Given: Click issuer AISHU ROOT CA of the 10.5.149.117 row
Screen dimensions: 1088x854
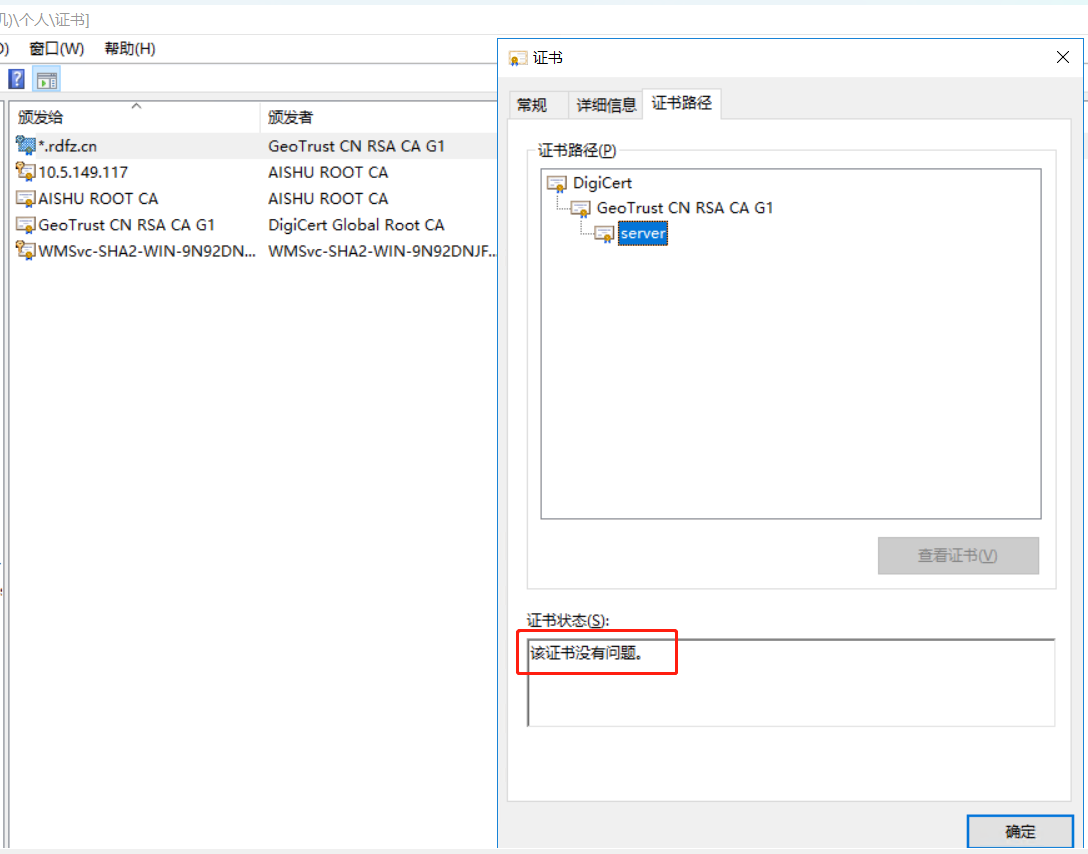Looking at the screenshot, I should click(x=328, y=172).
